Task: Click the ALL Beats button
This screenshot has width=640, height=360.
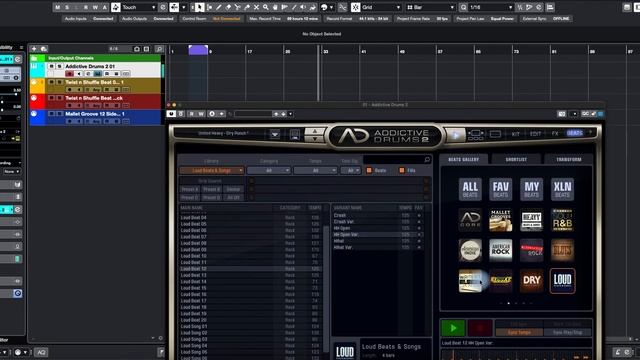Action: [x=470, y=189]
